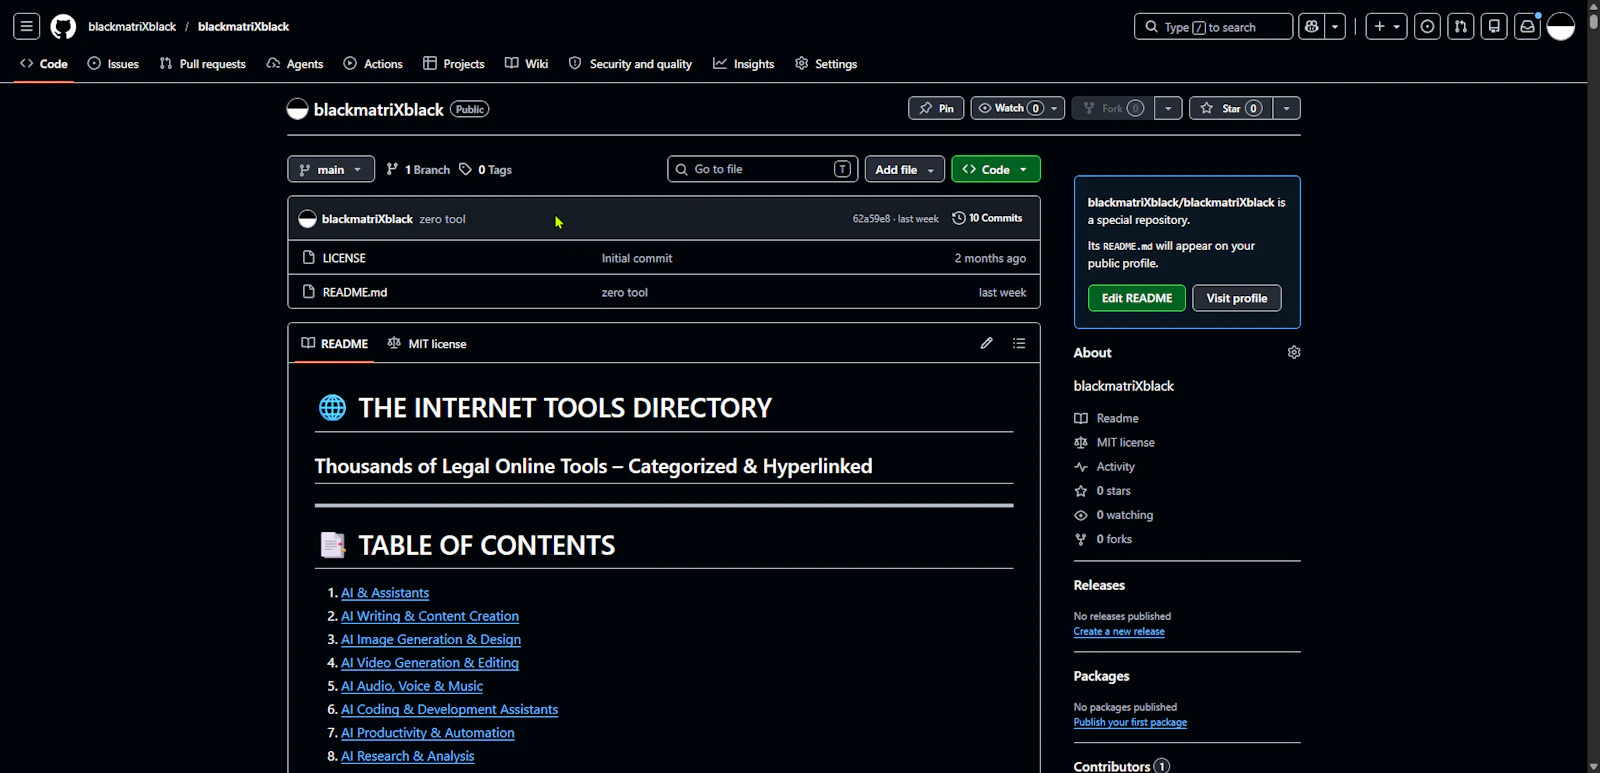Switch to the Pull requests tab
Image resolution: width=1600 pixels, height=773 pixels.
point(203,64)
